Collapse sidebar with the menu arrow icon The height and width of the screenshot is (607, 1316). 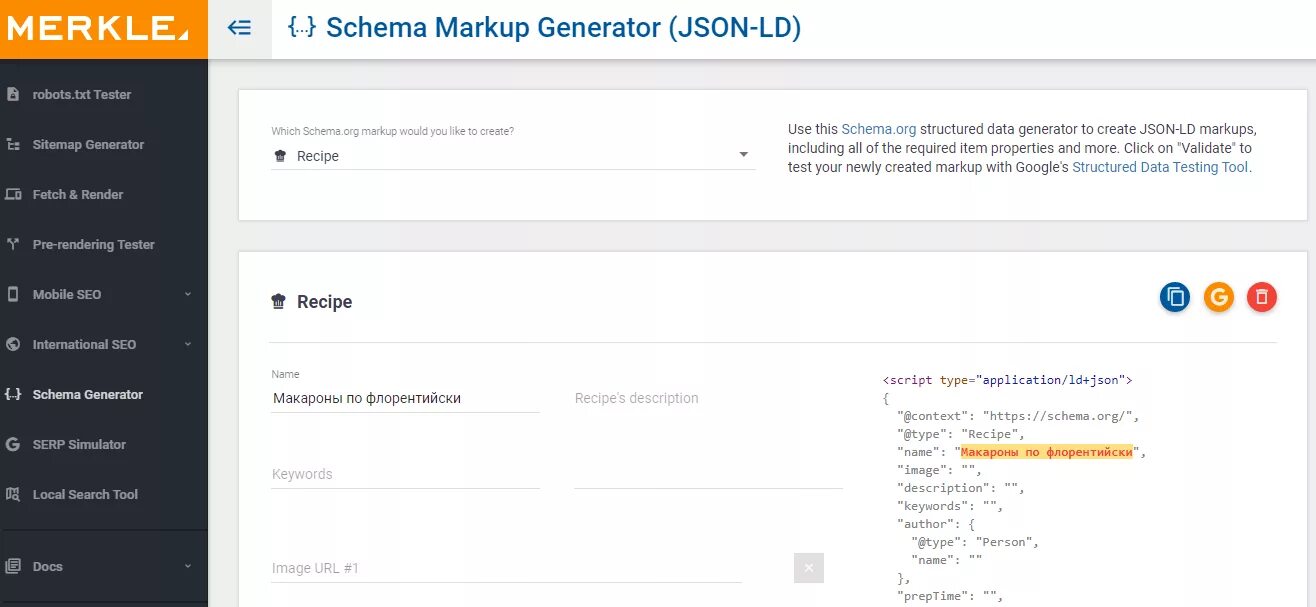[x=240, y=28]
